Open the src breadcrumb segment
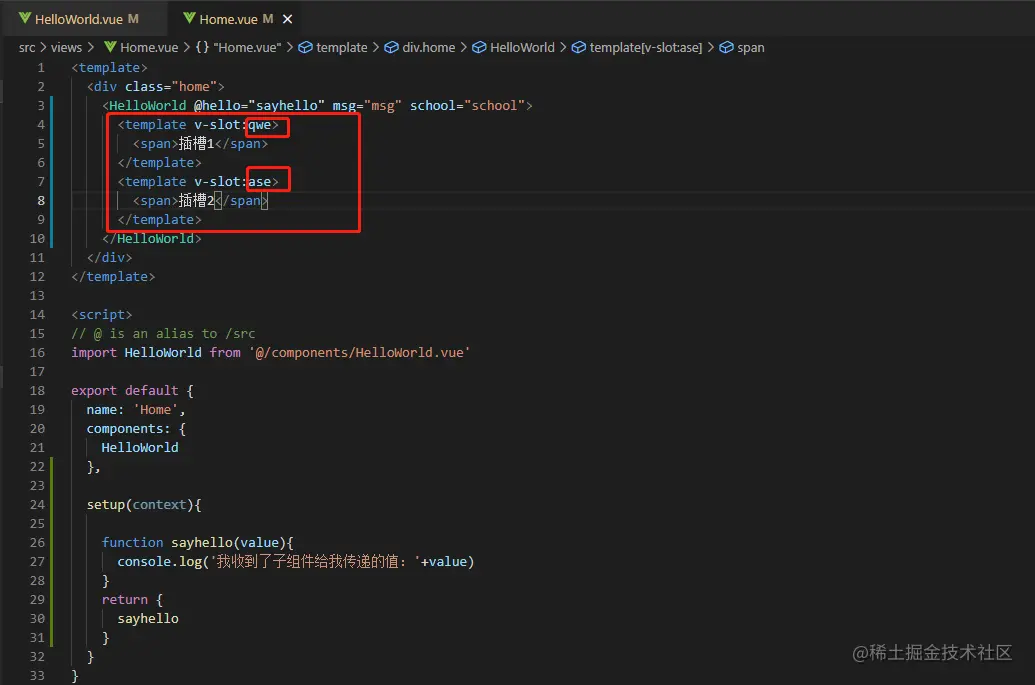This screenshot has width=1035, height=685. click(x=27, y=48)
